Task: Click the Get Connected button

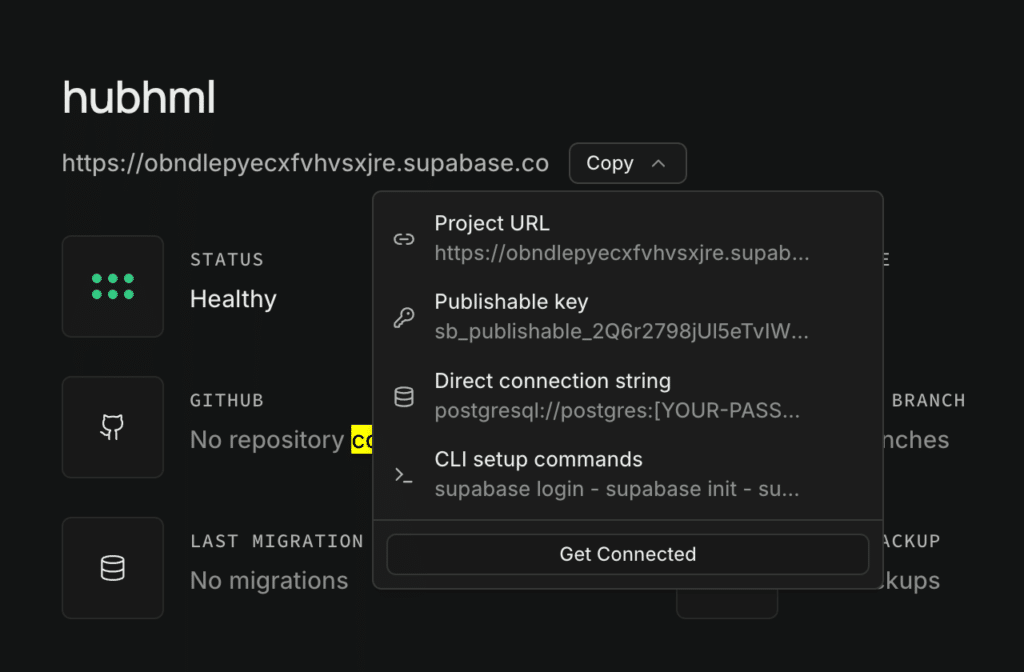Action: [628, 554]
